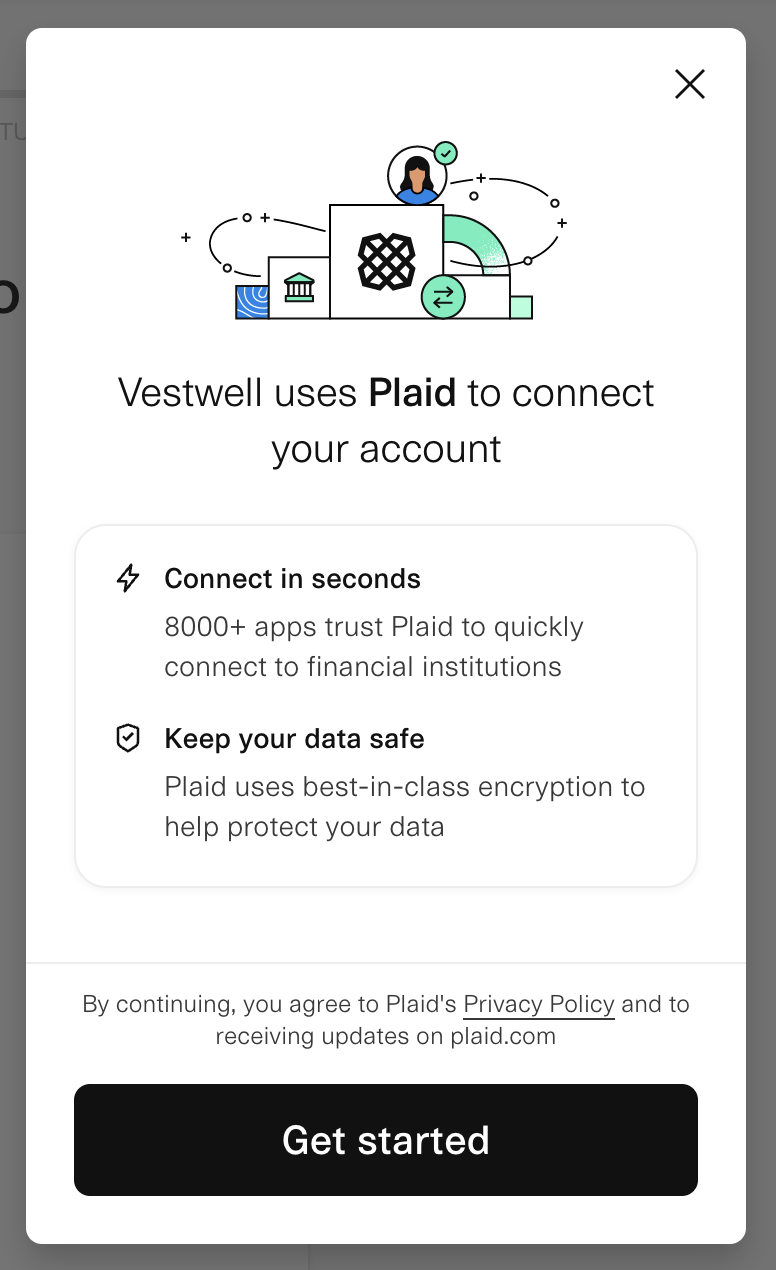Close the Plaid connection dialog
776x1270 pixels.
[x=690, y=85]
